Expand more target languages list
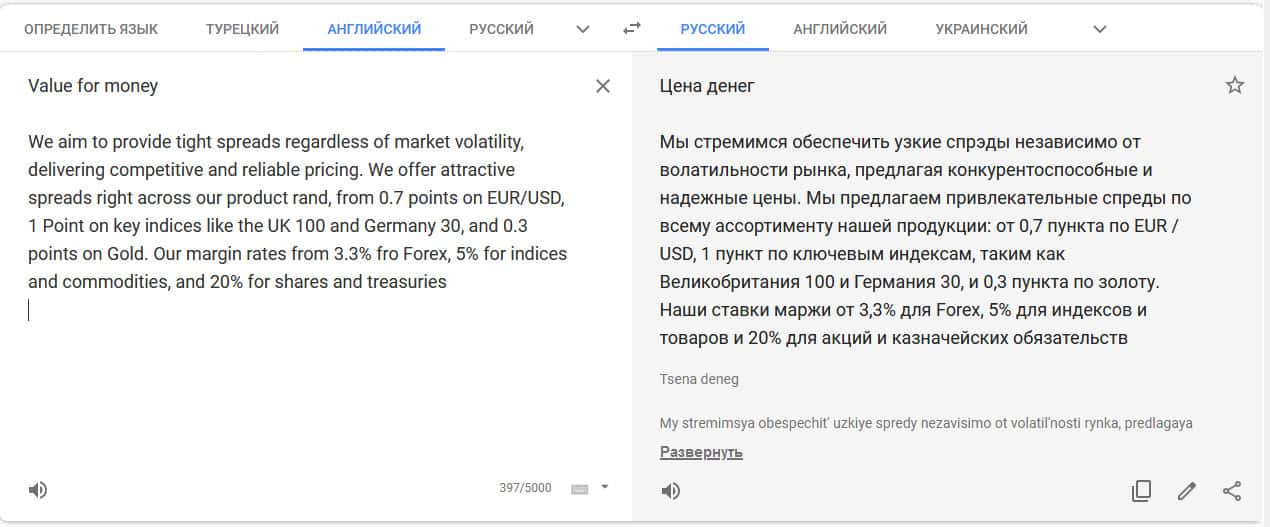Image resolution: width=1270 pixels, height=527 pixels. tap(1100, 29)
